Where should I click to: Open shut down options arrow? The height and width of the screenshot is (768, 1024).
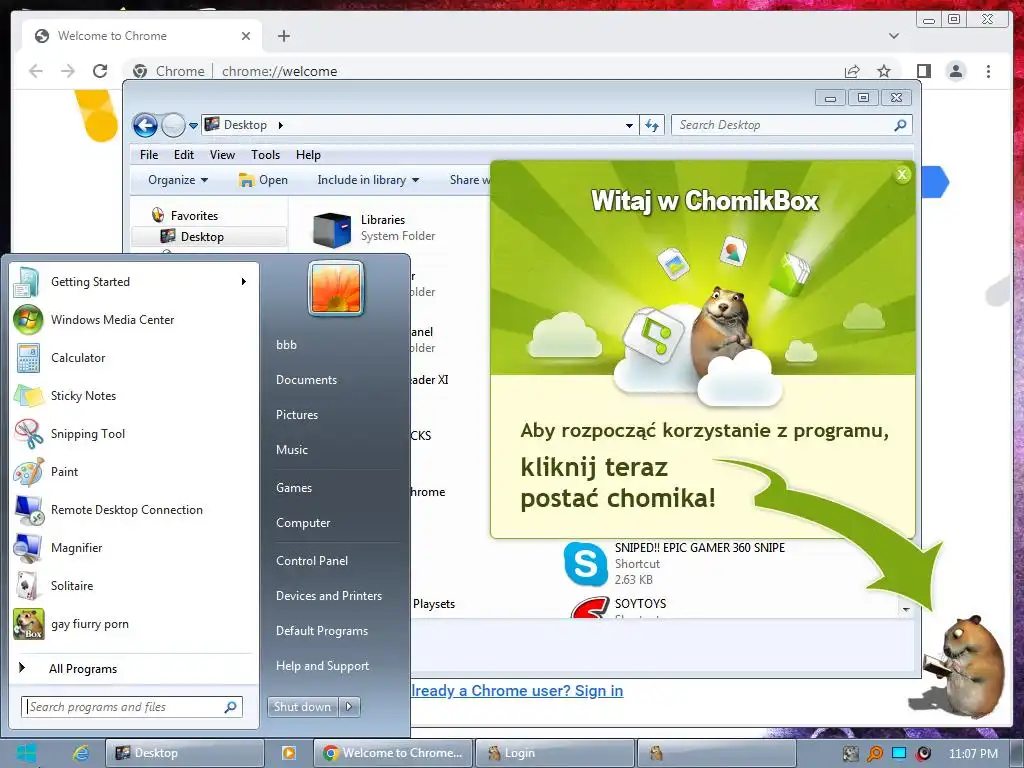coord(349,707)
